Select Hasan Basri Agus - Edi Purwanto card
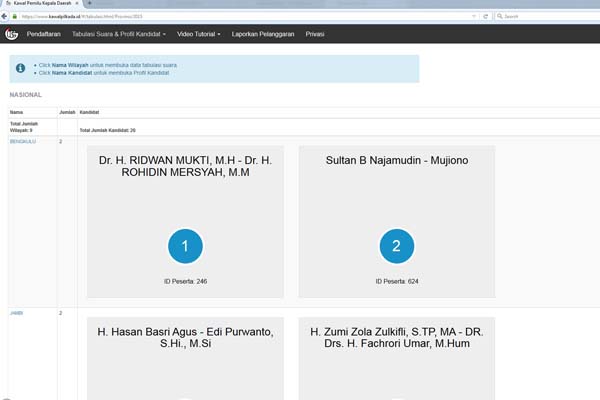Image resolution: width=600 pixels, height=400 pixels. (185, 337)
